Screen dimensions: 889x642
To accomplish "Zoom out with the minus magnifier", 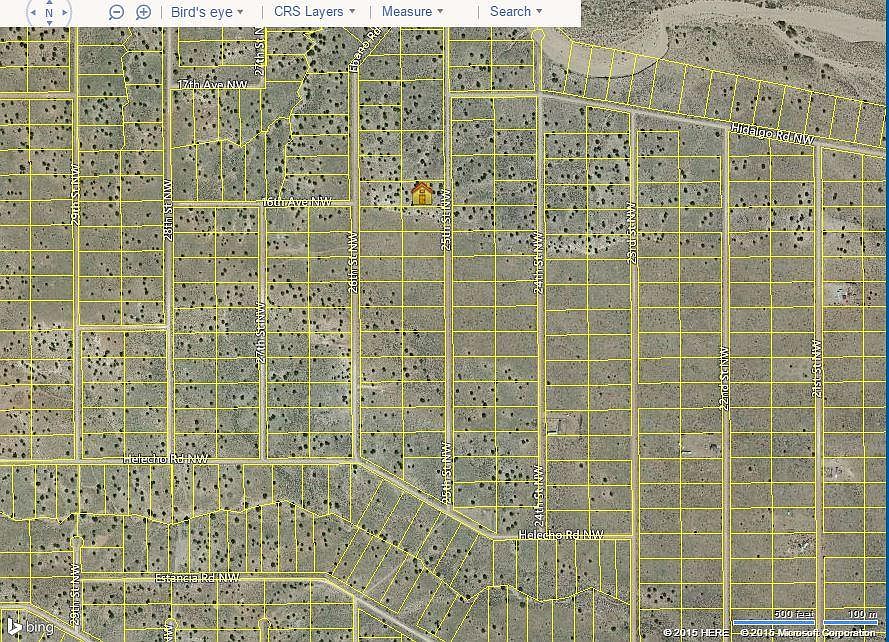I will coord(117,12).
